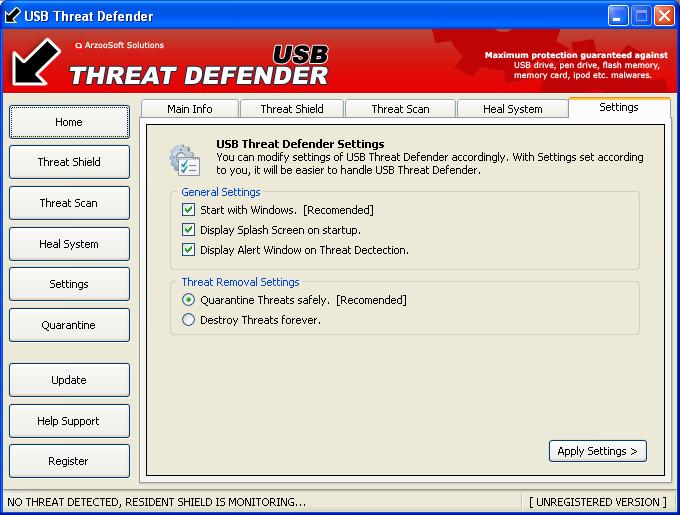Click the General Settings group title
The image size is (680, 515).
(x=221, y=192)
